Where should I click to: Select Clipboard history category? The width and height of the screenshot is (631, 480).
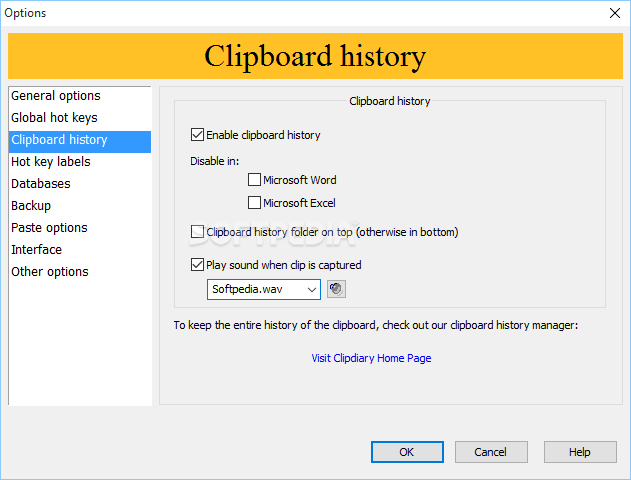point(80,140)
